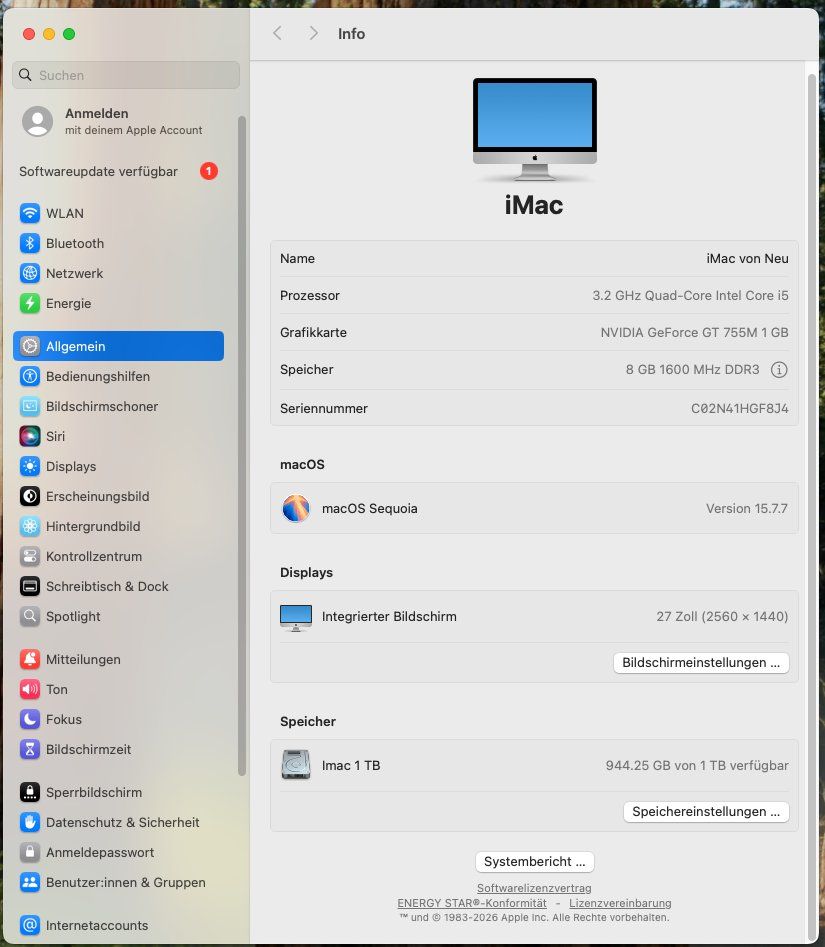Viewport: 825px width, 947px height.
Task: Click the Bluetooth icon in sidebar
Action: (30, 243)
